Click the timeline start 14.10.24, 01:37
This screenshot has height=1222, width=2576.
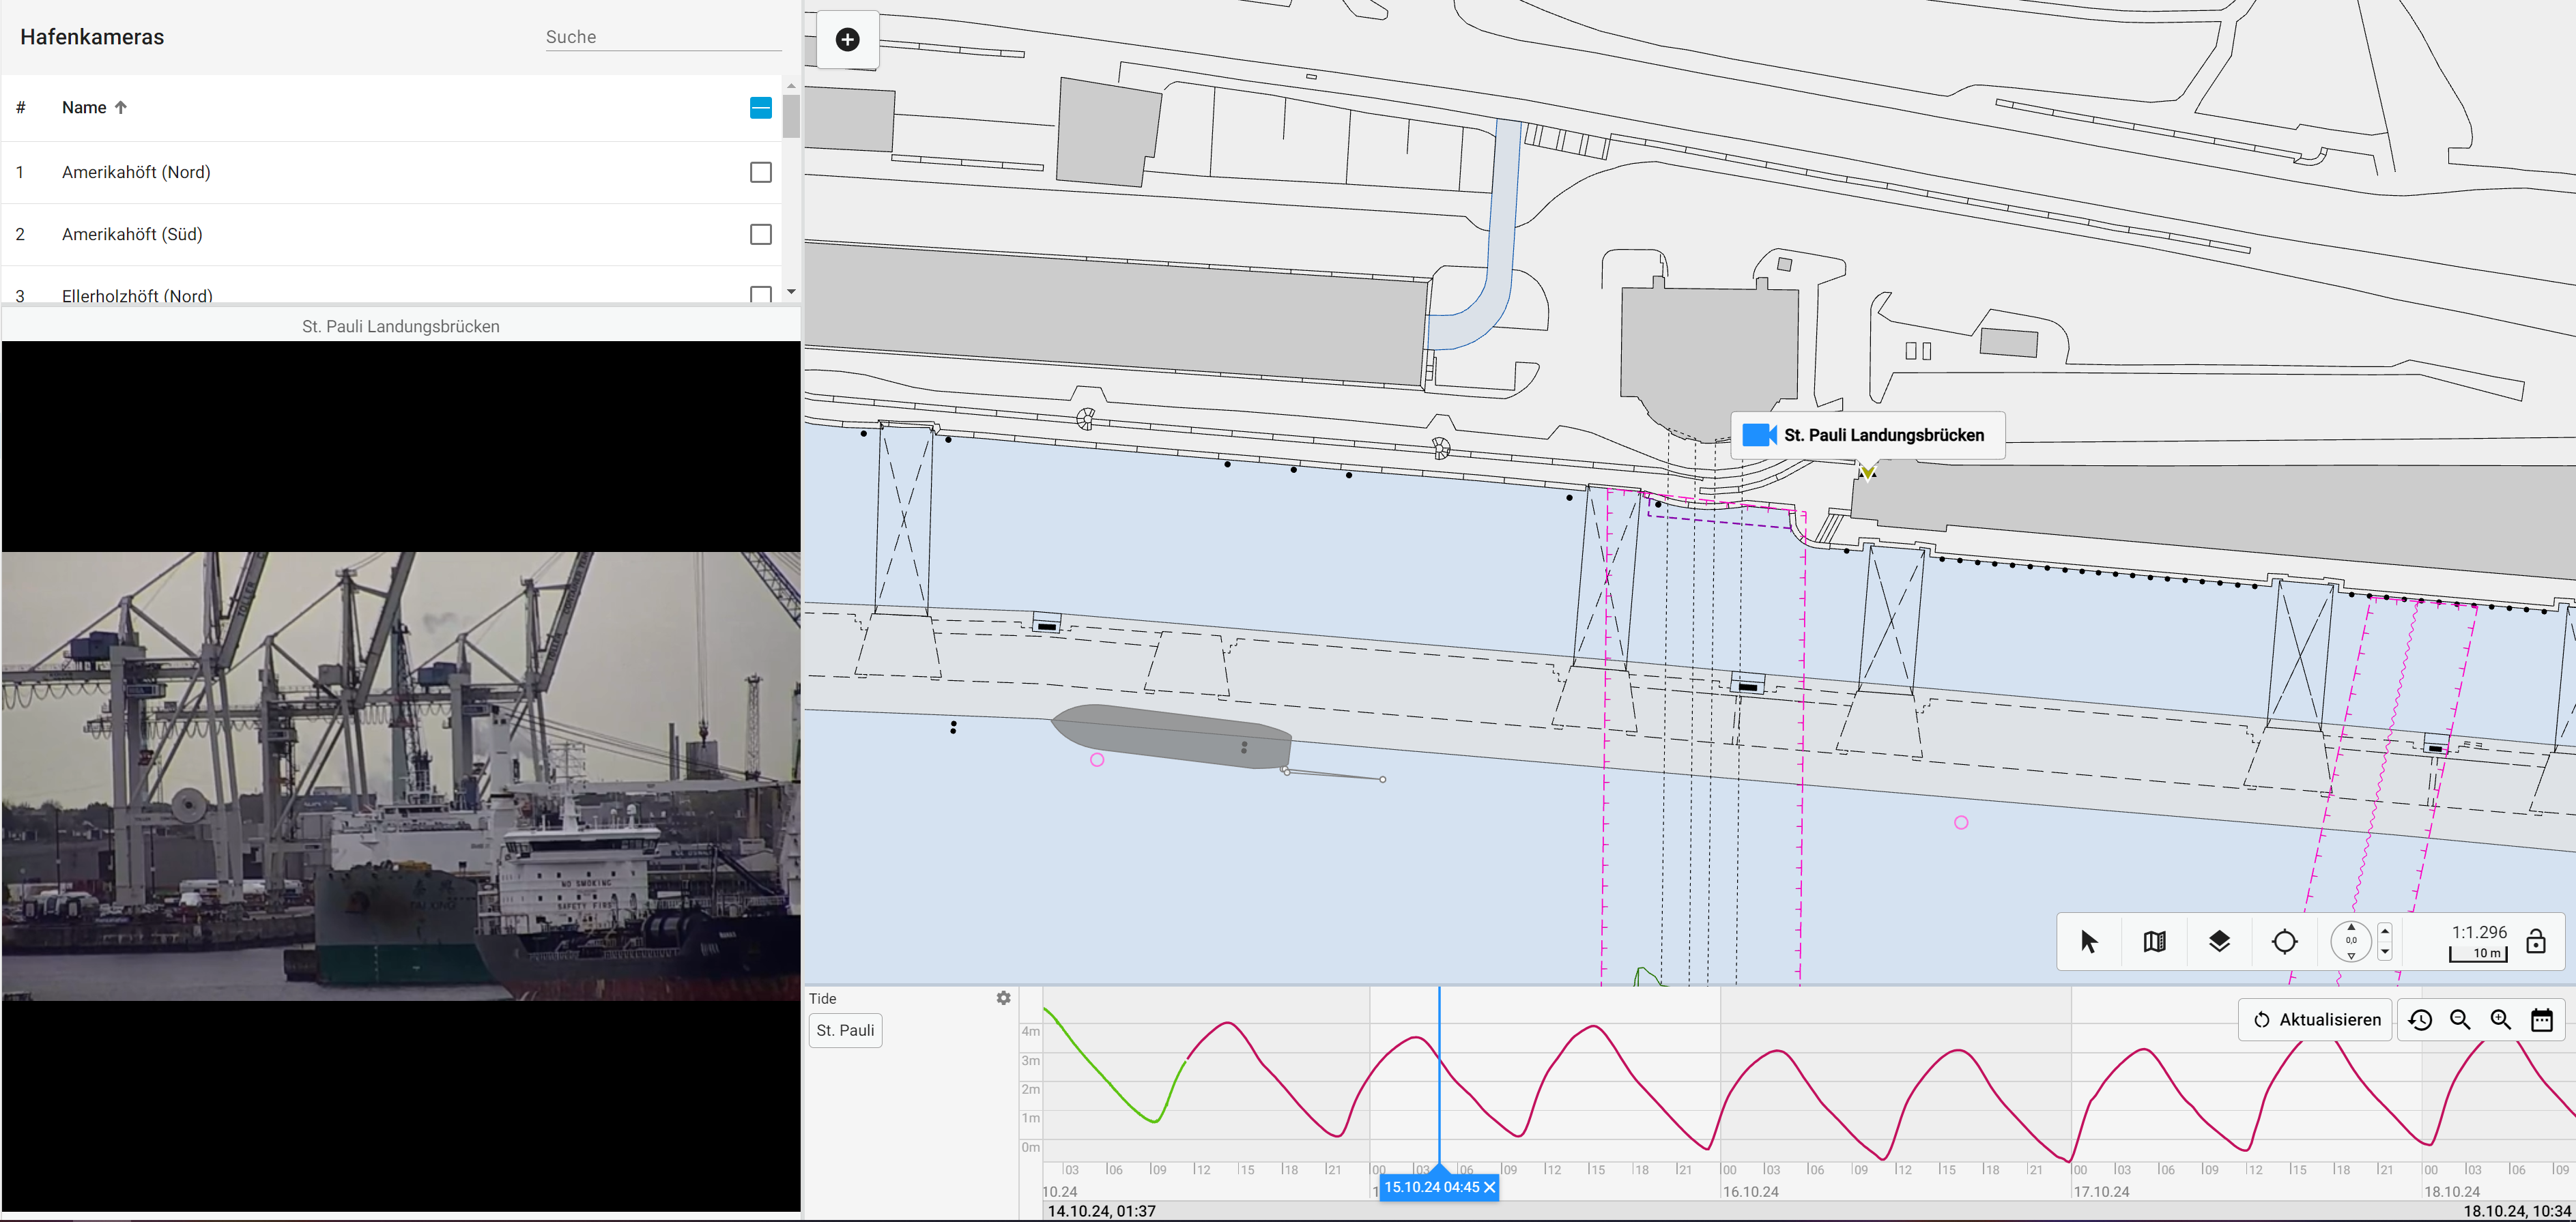tap(1101, 1211)
